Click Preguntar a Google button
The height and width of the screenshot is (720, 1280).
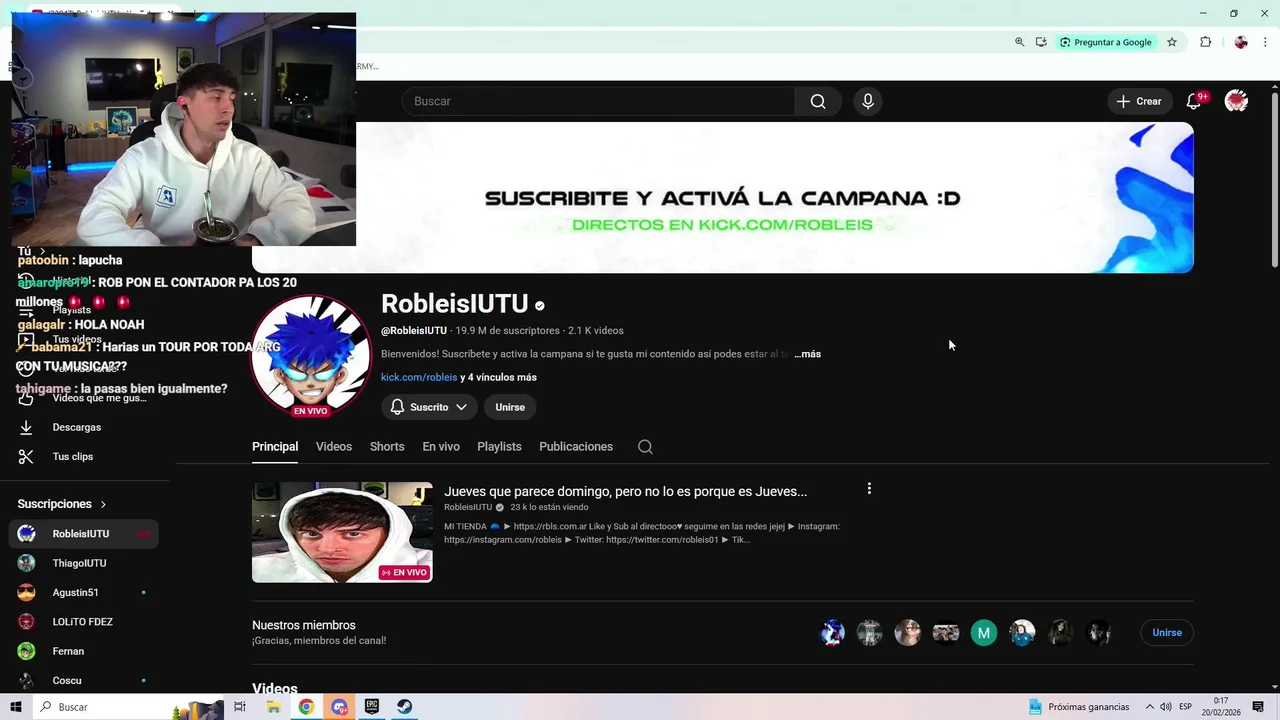[x=1106, y=42]
